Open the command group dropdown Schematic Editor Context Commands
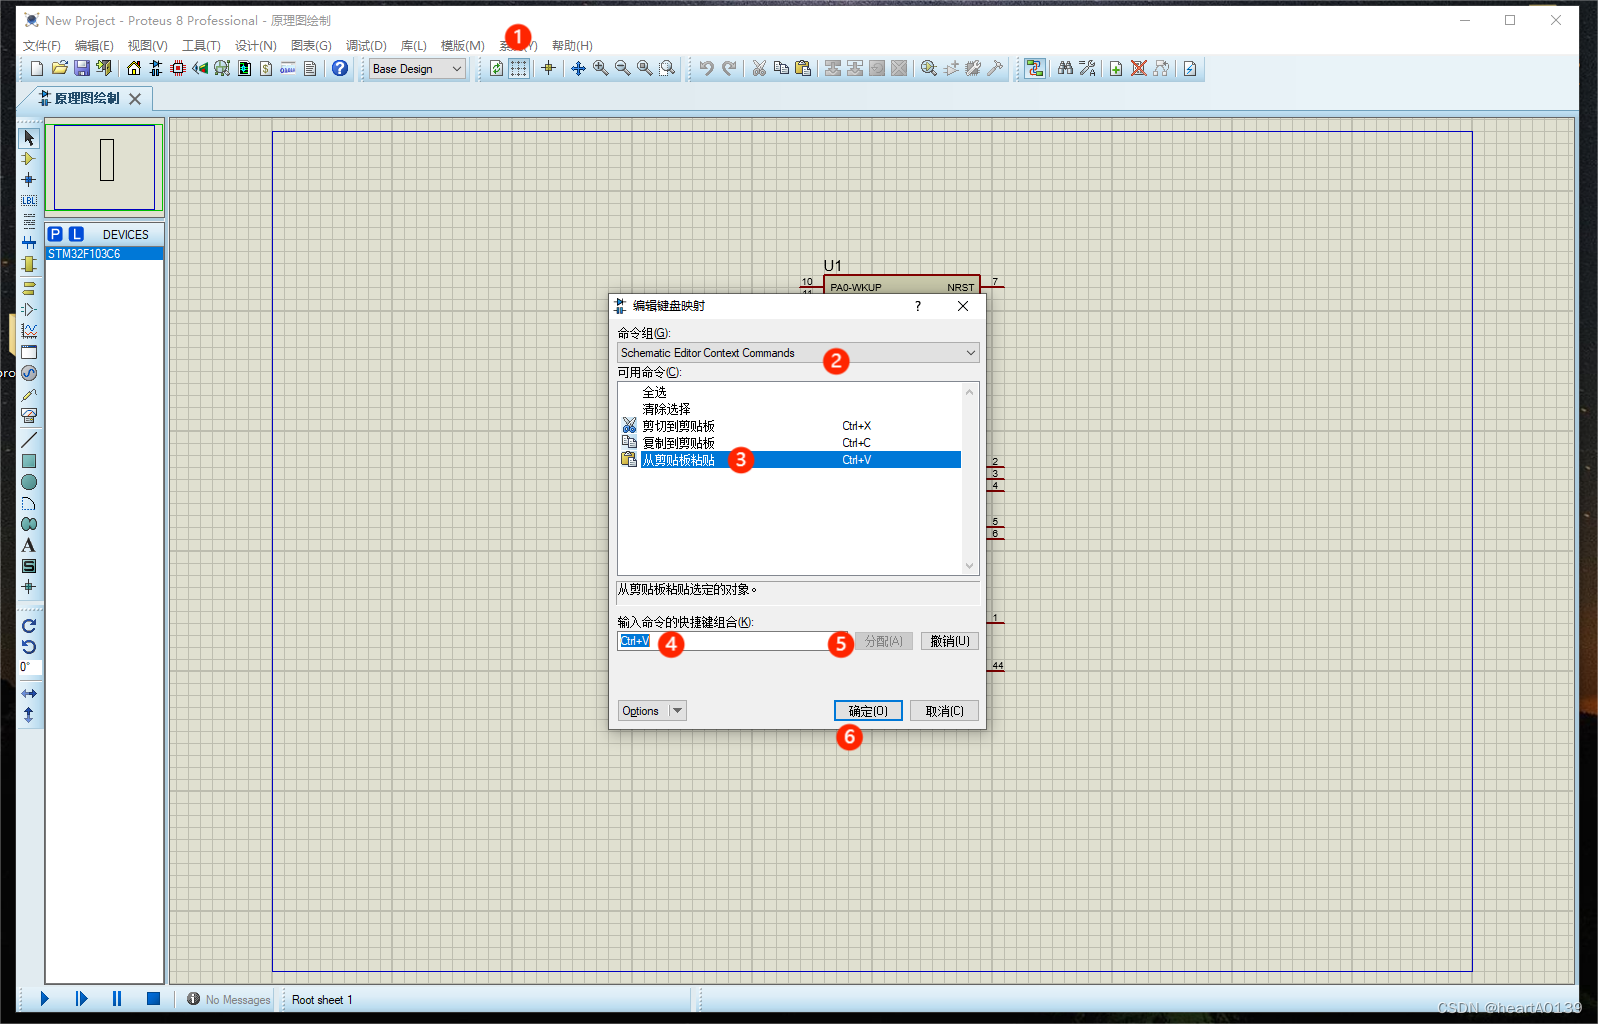This screenshot has width=1598, height=1024. 798,353
